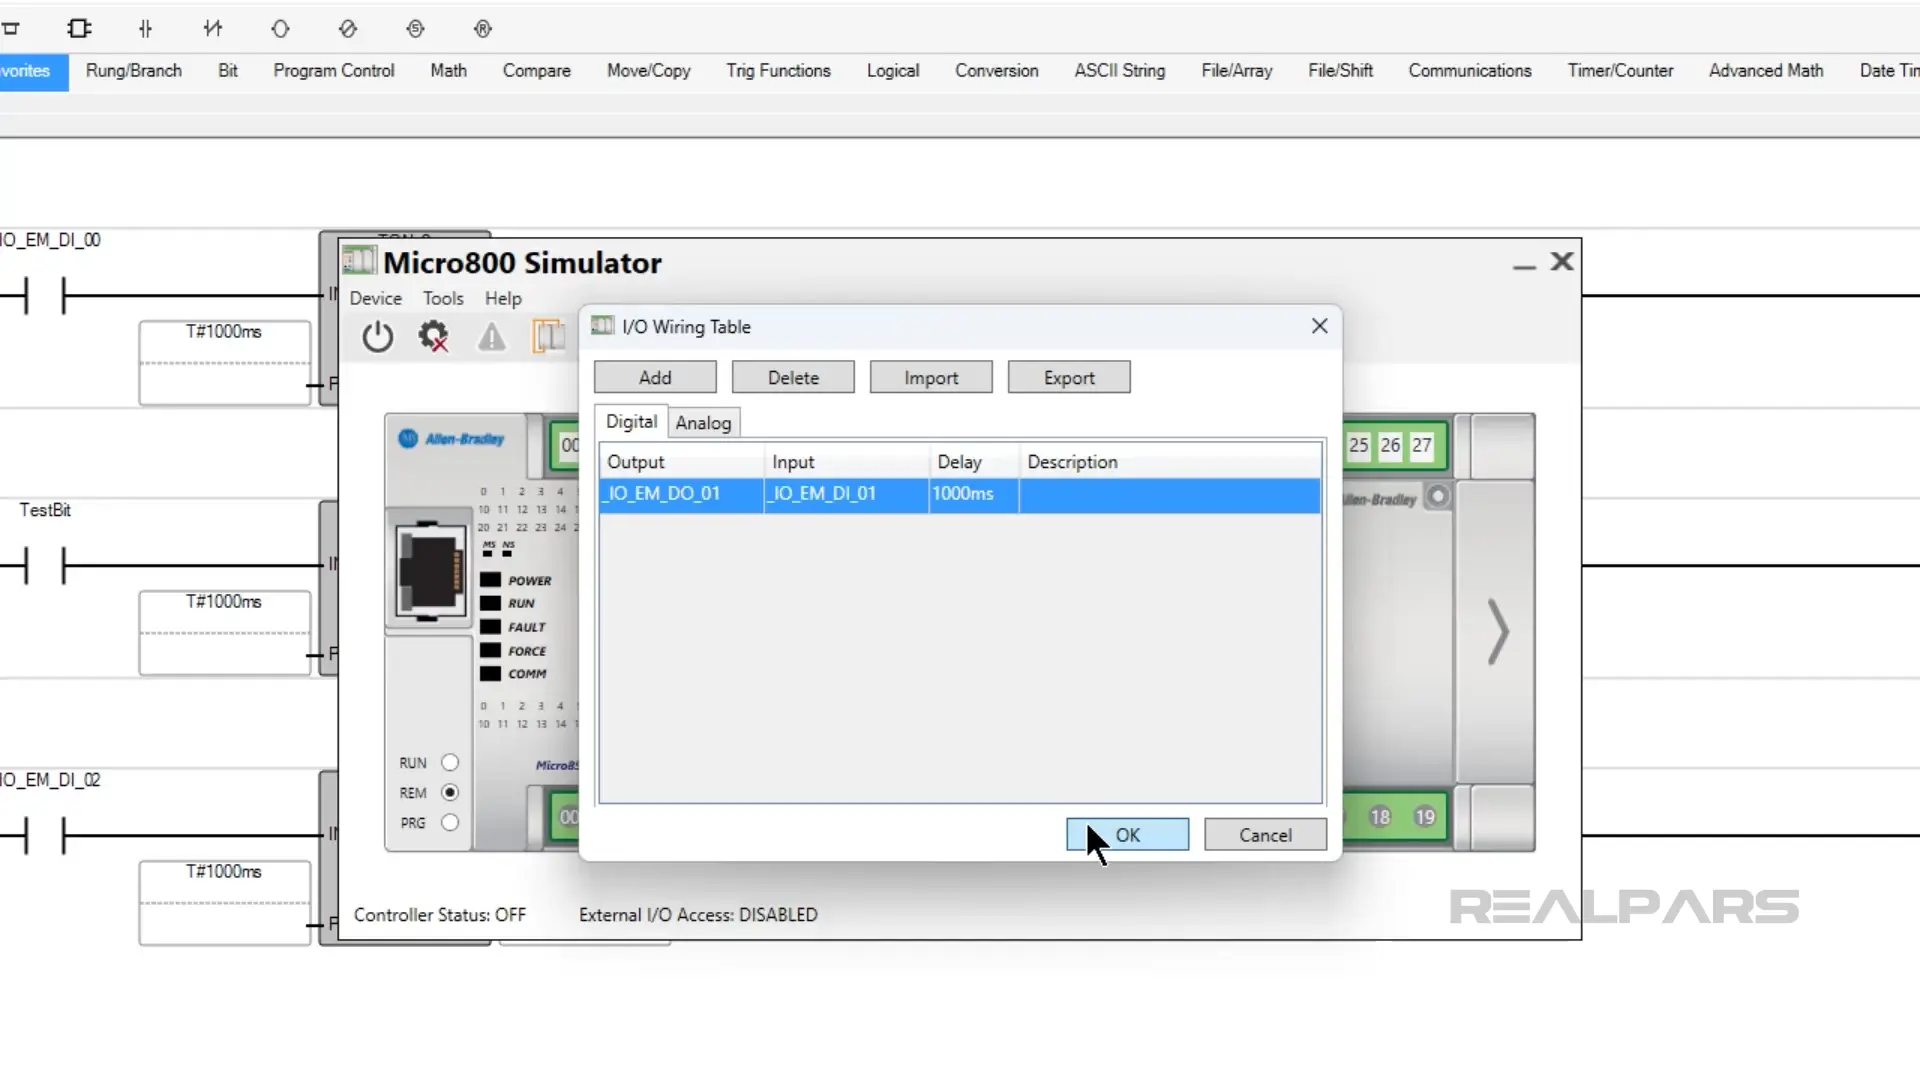Open the Timer/Counter instruction tab
1920x1080 pixels.
point(1620,71)
